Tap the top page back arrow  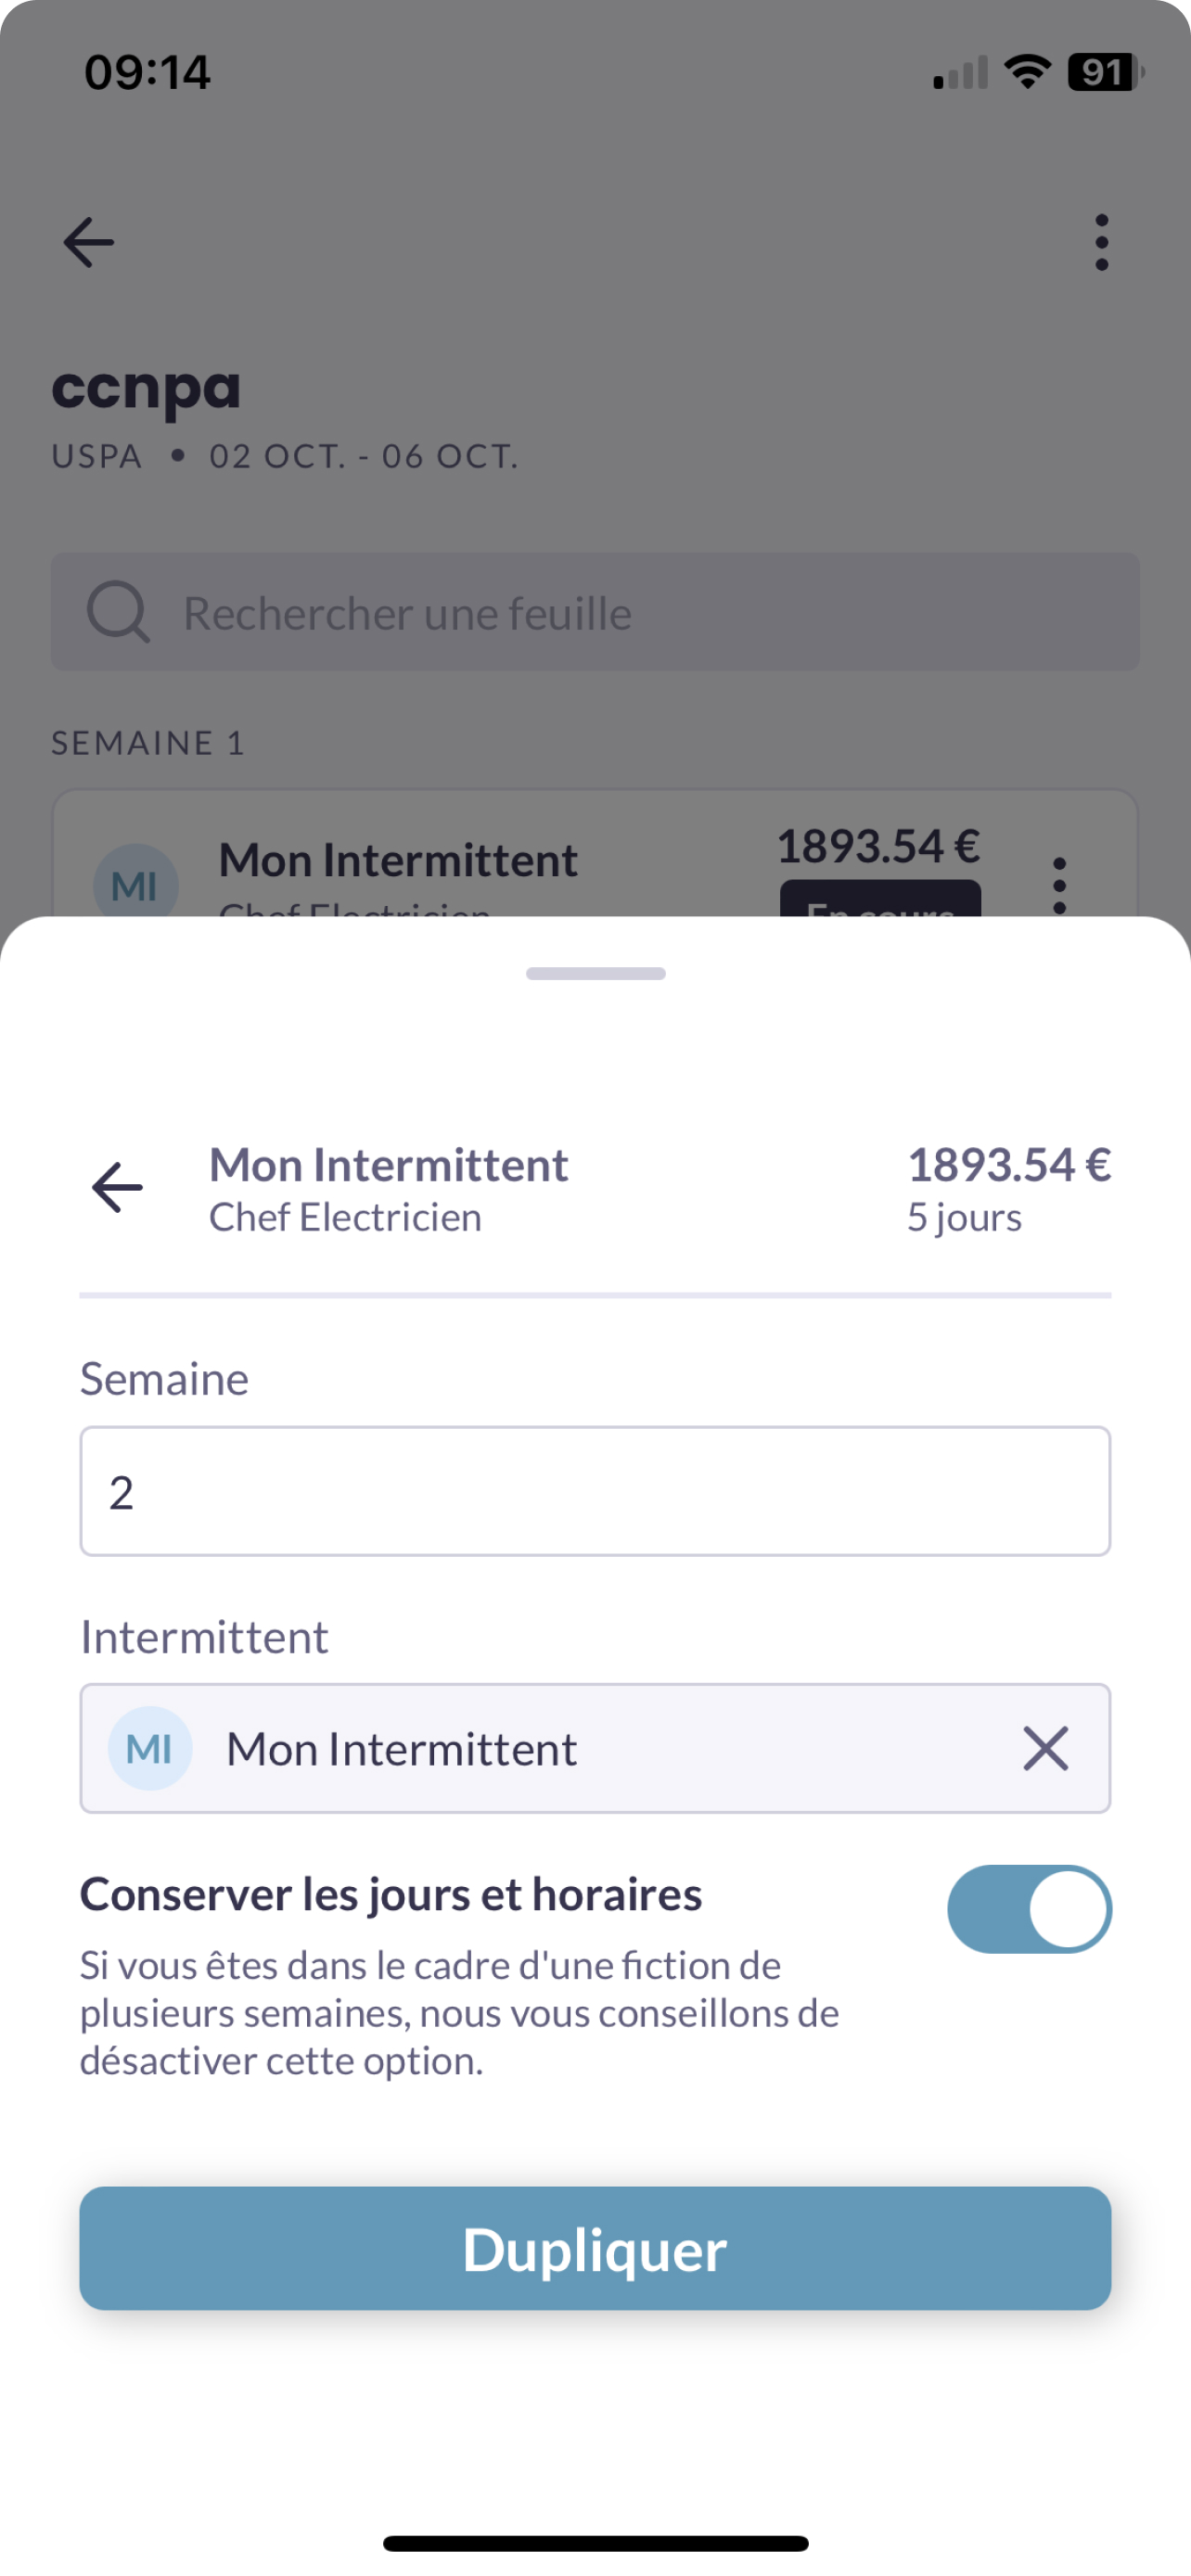pos(89,242)
